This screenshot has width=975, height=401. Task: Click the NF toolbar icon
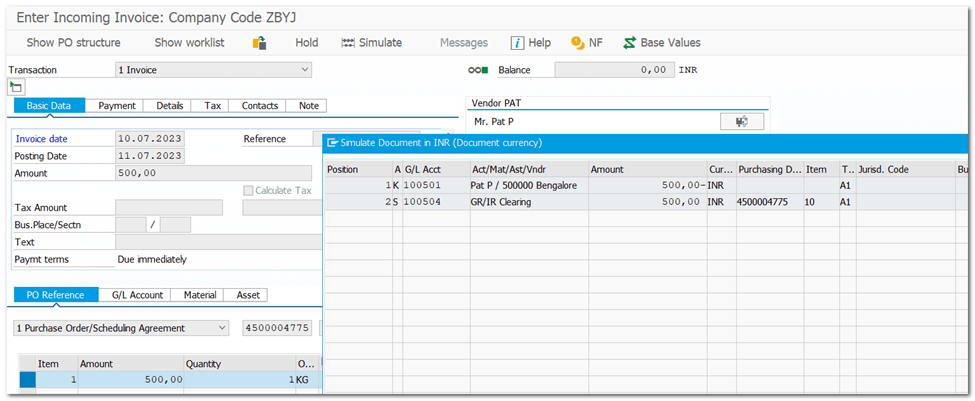coord(577,43)
